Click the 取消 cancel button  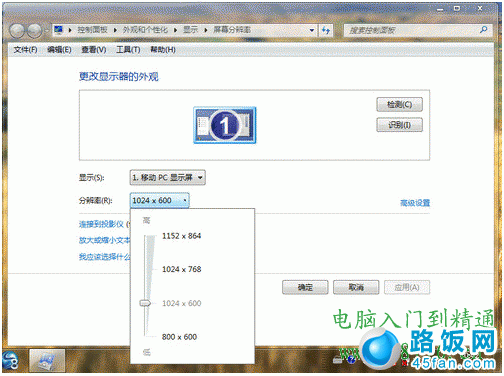tap(356, 287)
